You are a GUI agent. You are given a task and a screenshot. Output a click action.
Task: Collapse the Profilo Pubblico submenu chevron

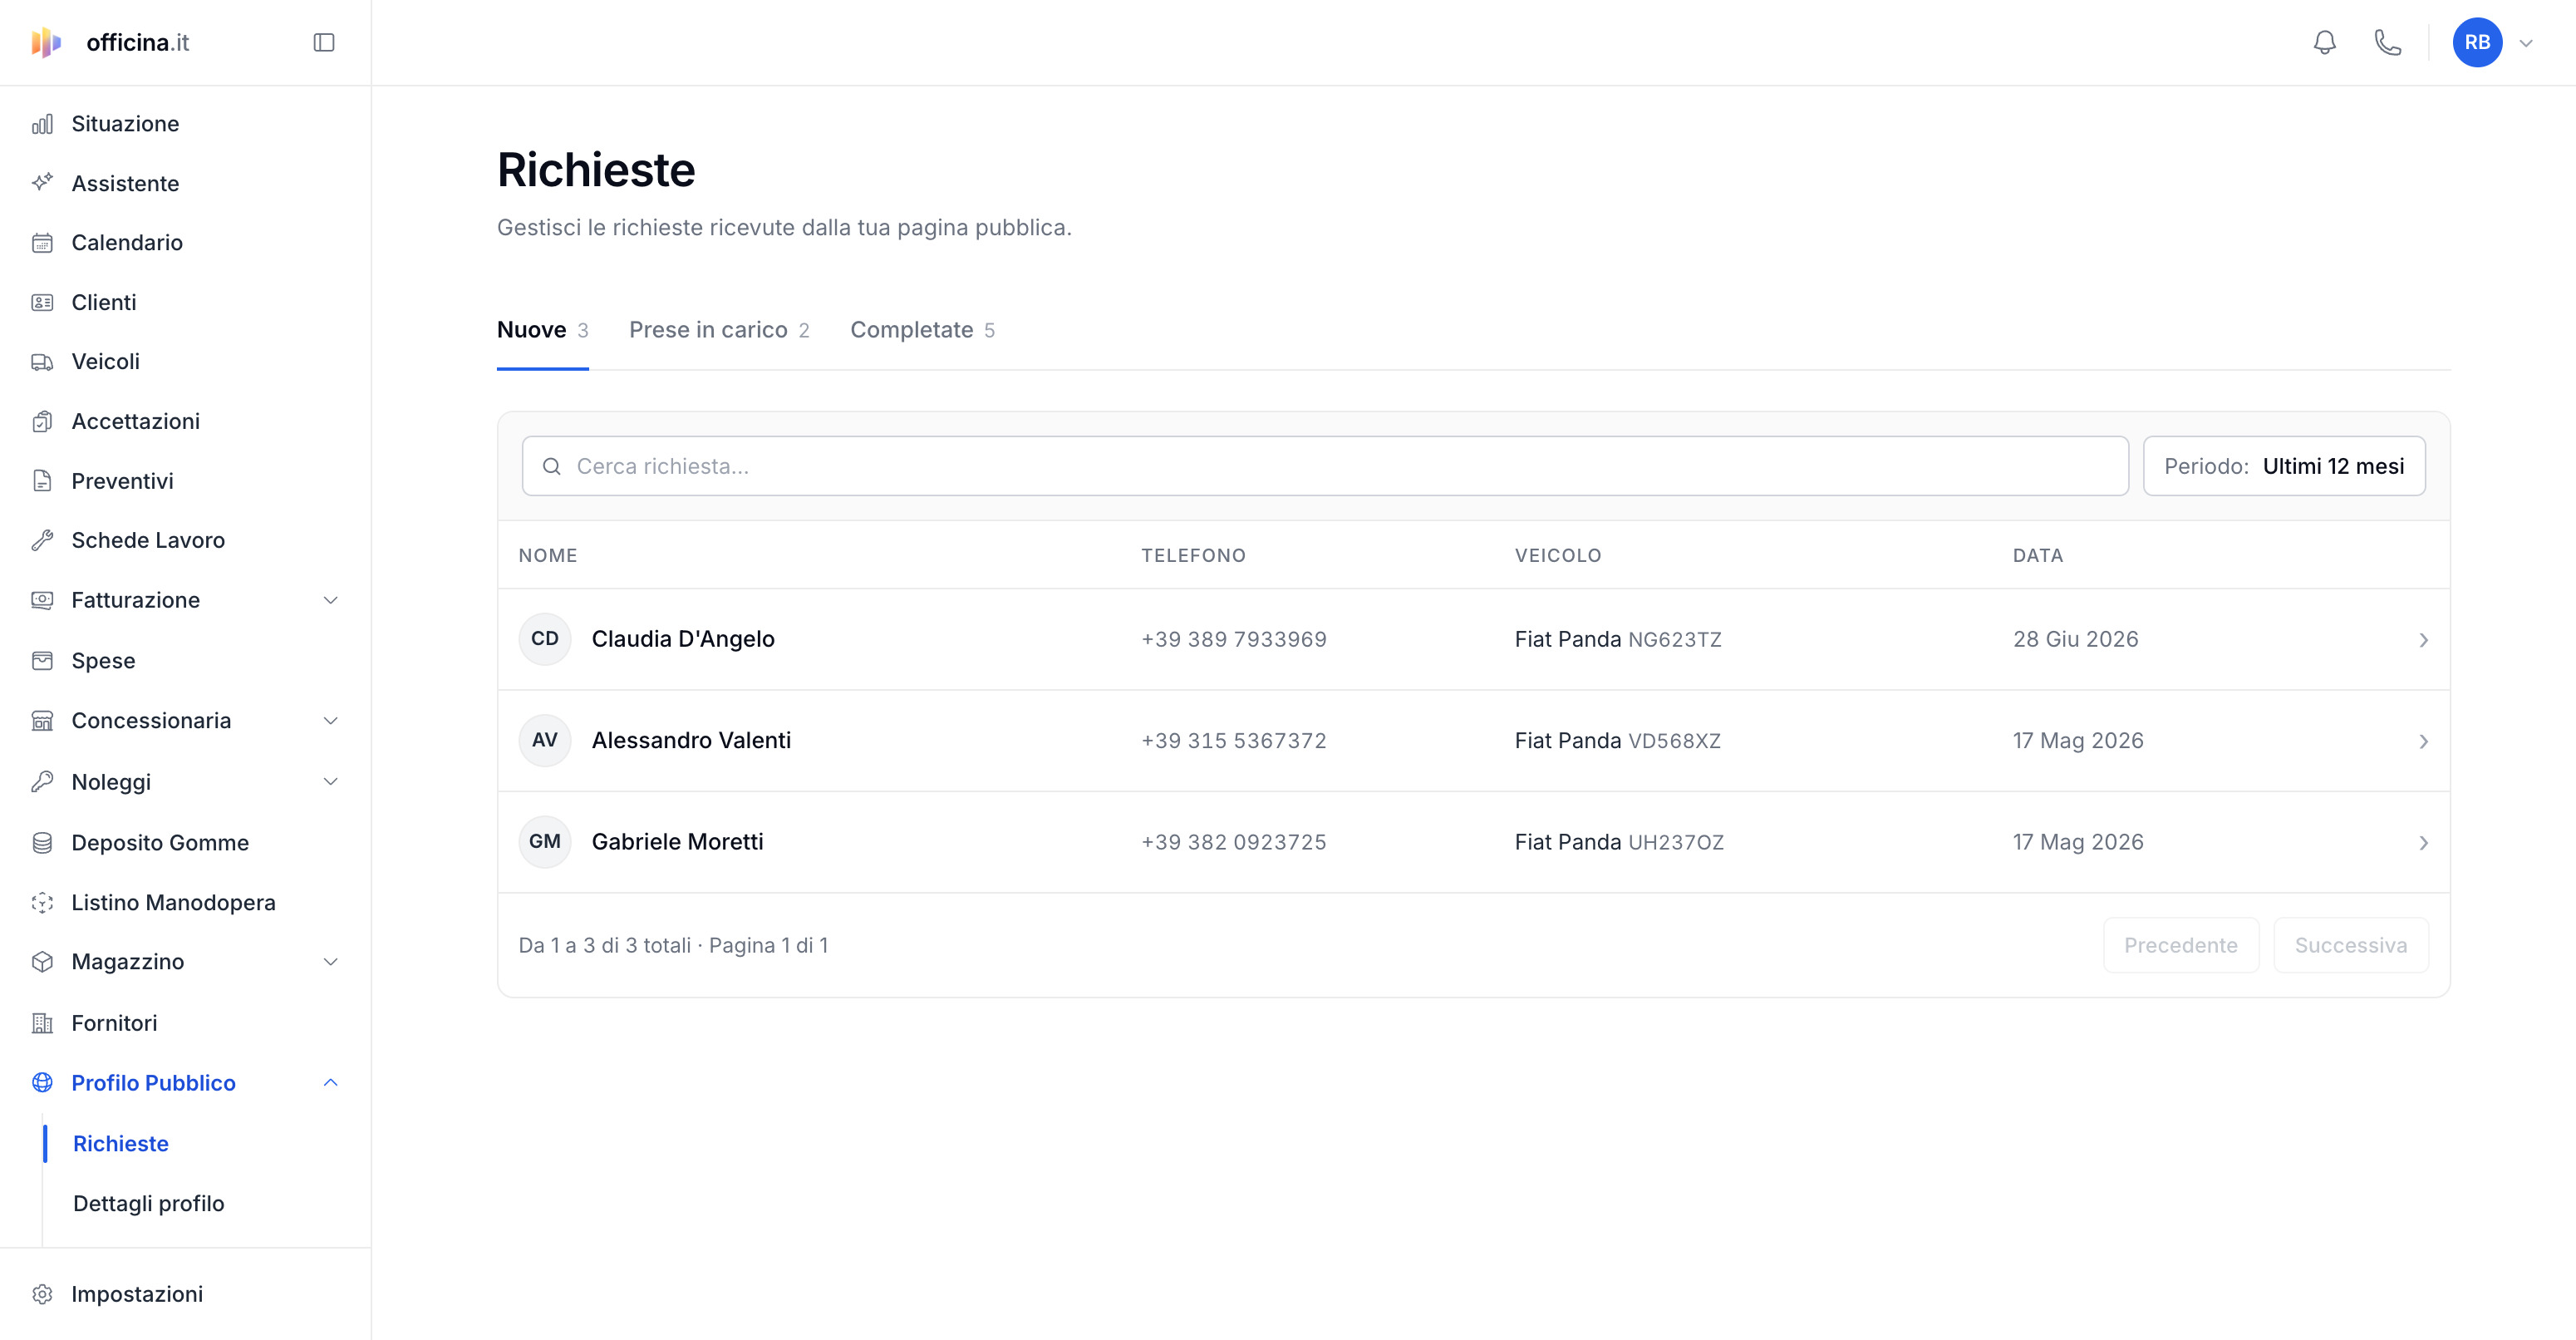click(x=330, y=1083)
